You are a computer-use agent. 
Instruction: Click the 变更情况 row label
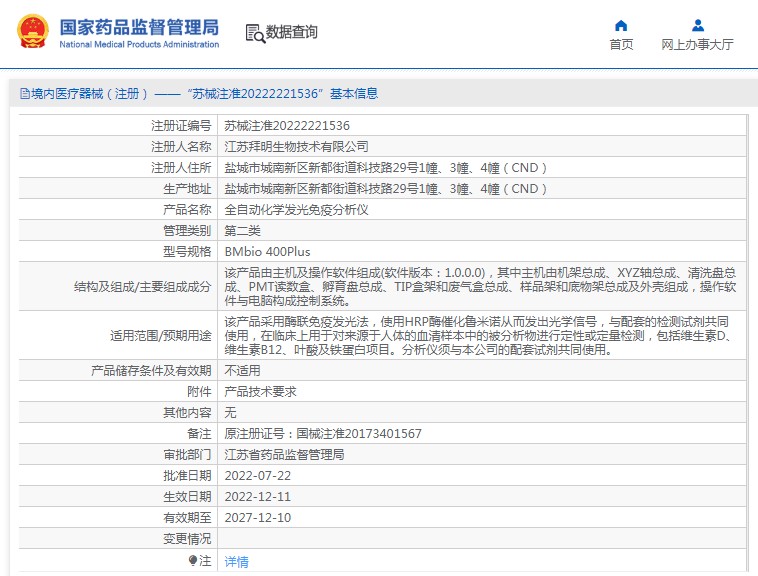pyautogui.click(x=187, y=539)
